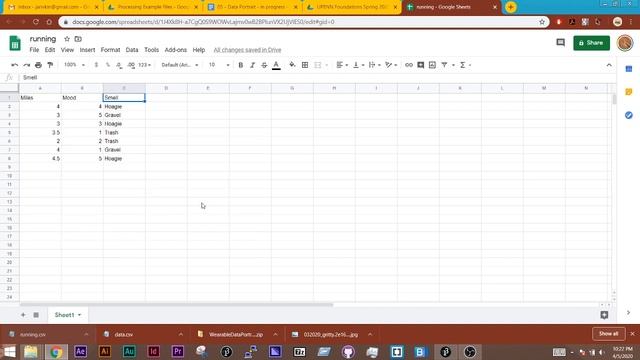Decrease decimal places icon
640x360 pixels.
(x=119, y=65)
